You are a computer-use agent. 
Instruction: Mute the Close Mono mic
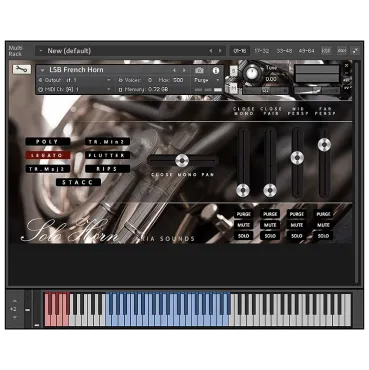tap(243, 225)
